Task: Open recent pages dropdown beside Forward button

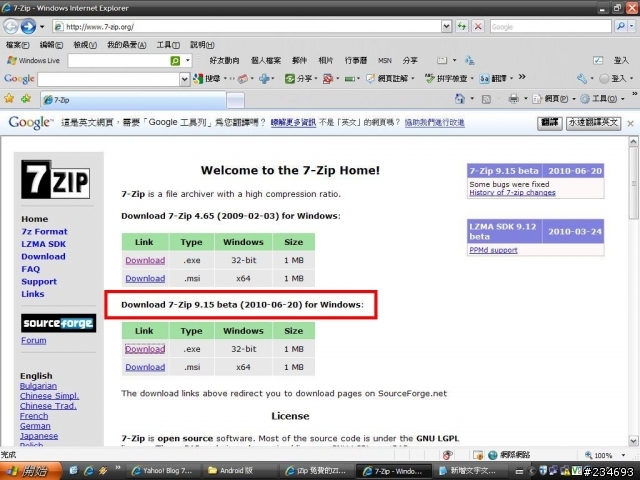Action: pyautogui.click(x=42, y=27)
